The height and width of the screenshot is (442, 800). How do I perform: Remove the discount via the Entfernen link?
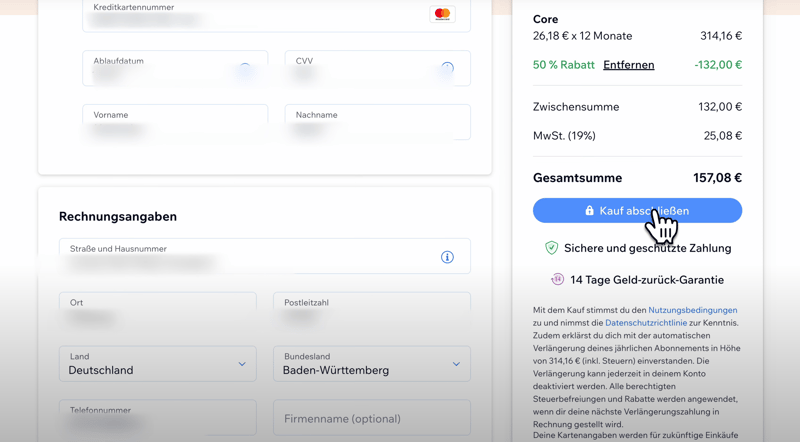point(628,65)
